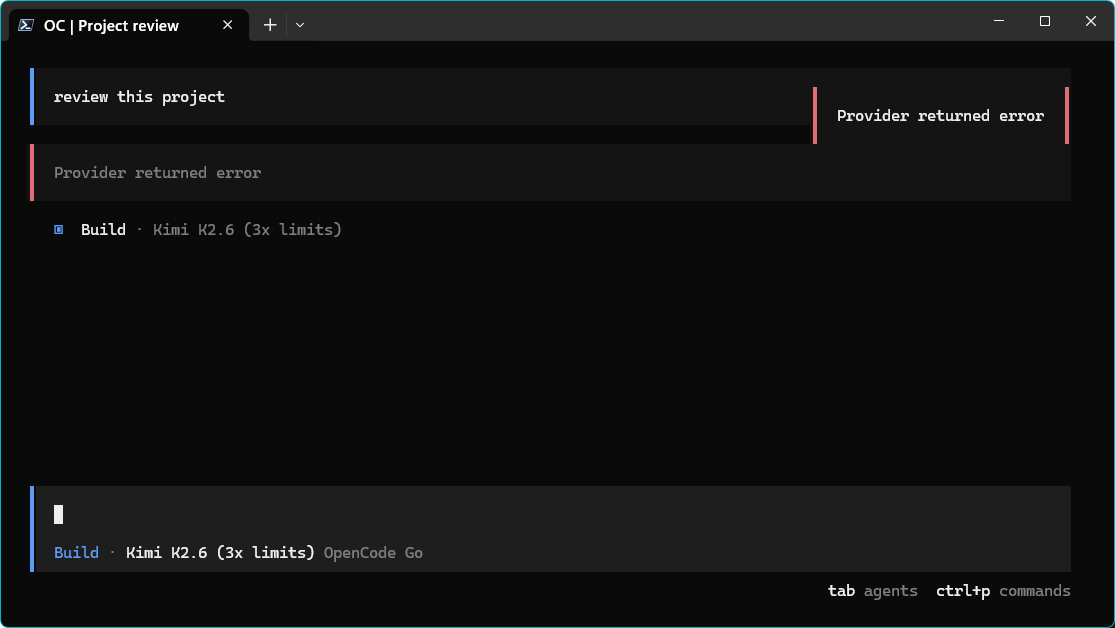Minimize the terminal window

tap(998, 21)
